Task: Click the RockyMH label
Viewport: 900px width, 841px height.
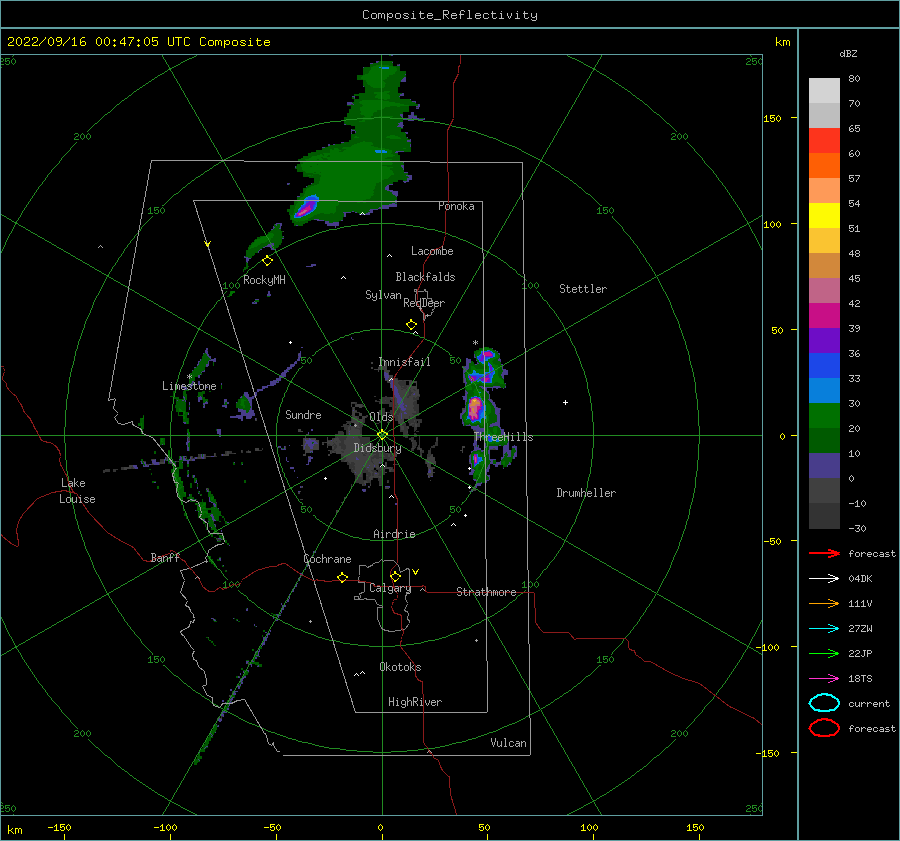Action: coord(264,280)
